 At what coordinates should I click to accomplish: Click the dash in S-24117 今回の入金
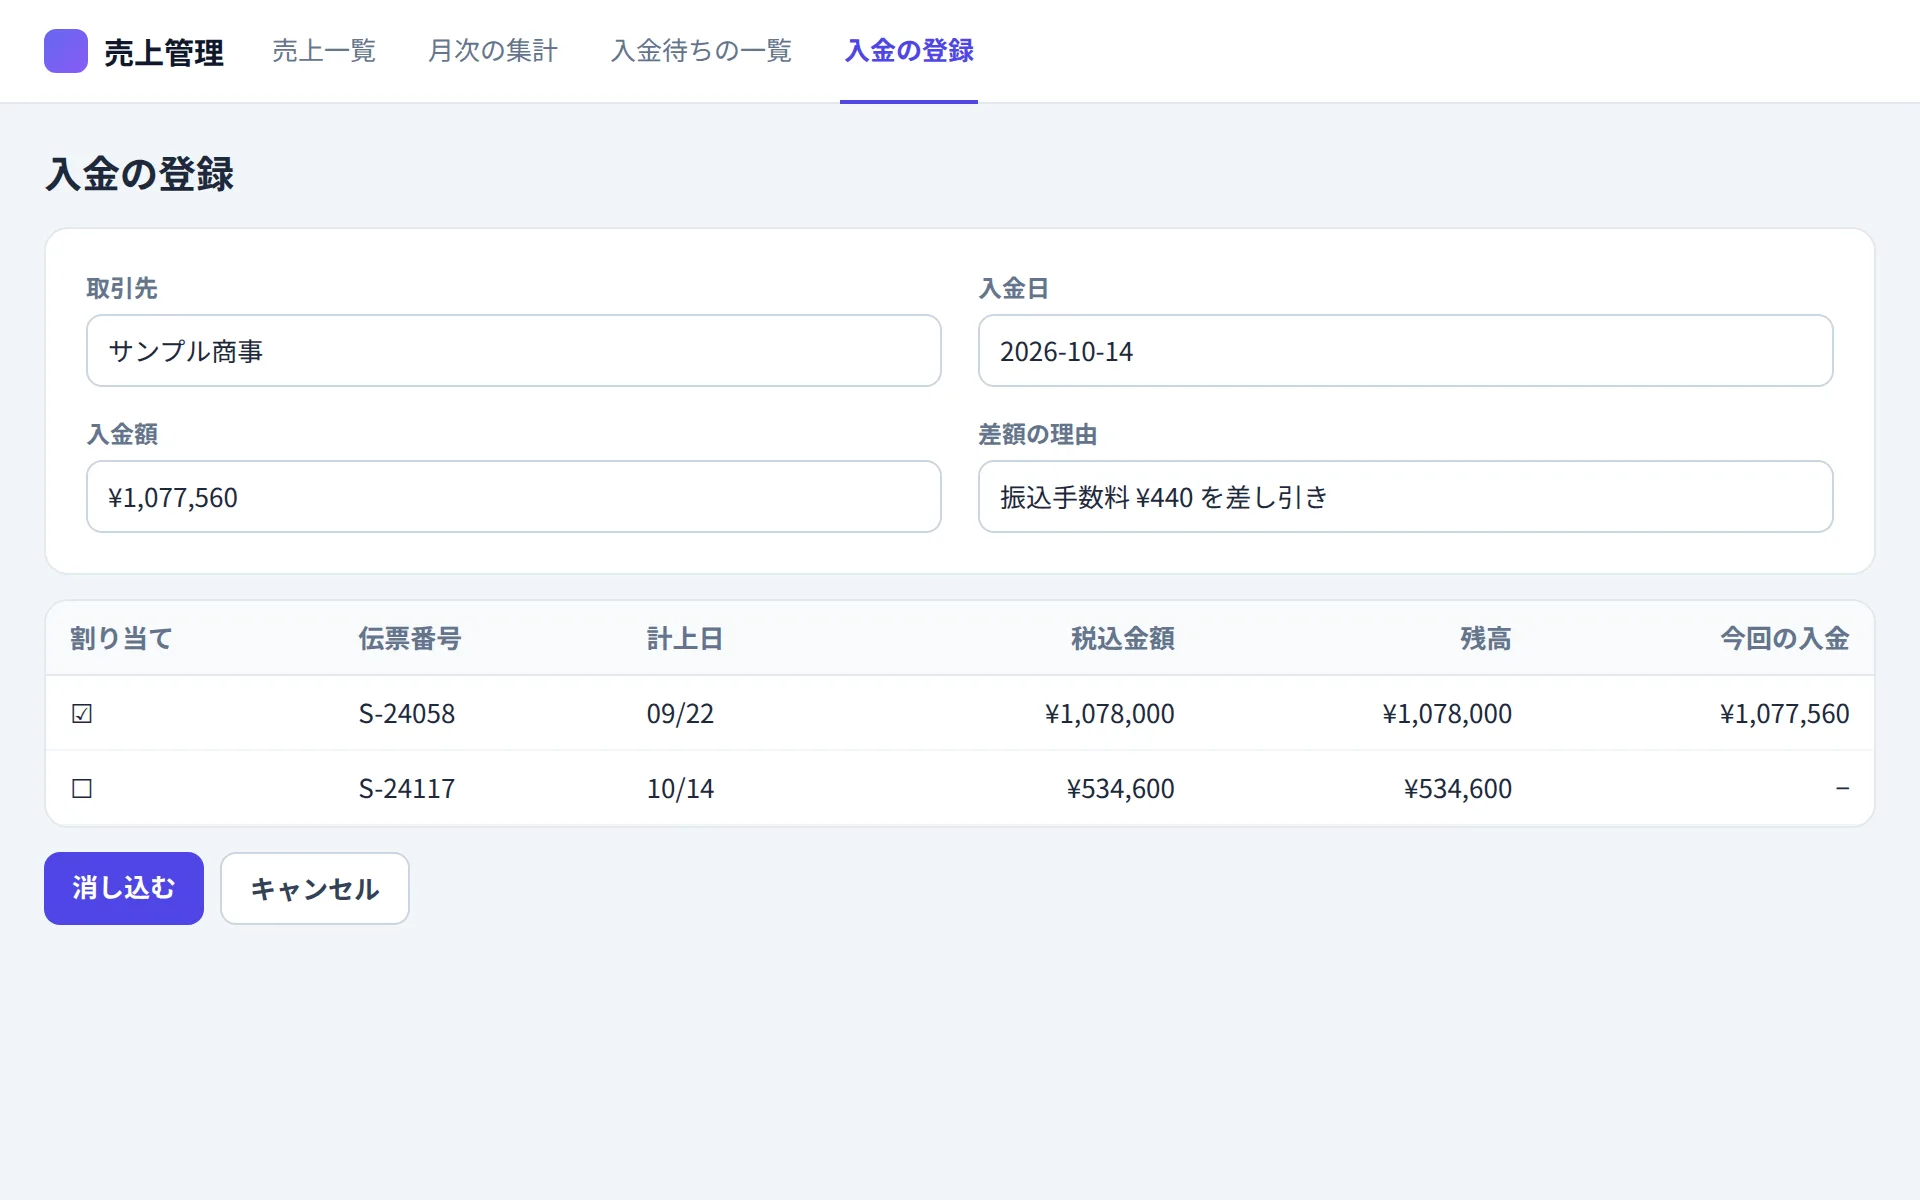1842,789
